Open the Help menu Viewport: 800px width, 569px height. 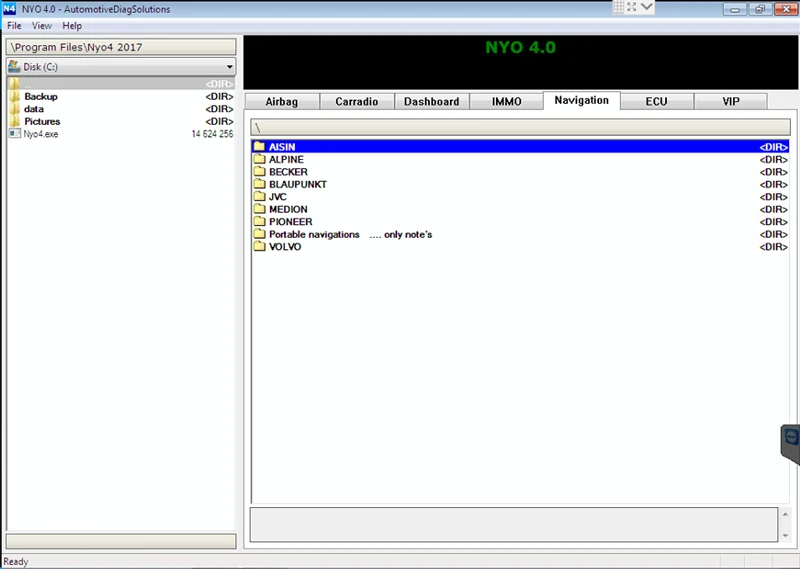72,26
